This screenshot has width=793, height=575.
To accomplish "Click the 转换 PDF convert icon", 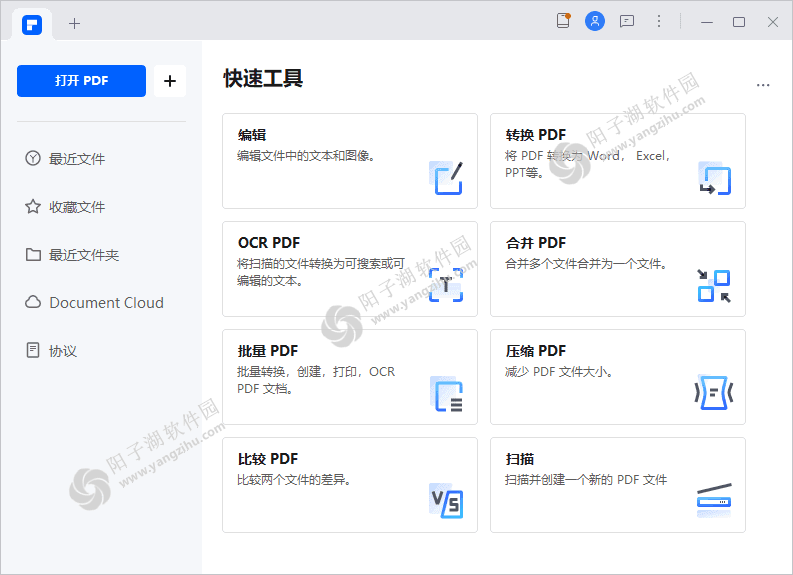I will (714, 178).
